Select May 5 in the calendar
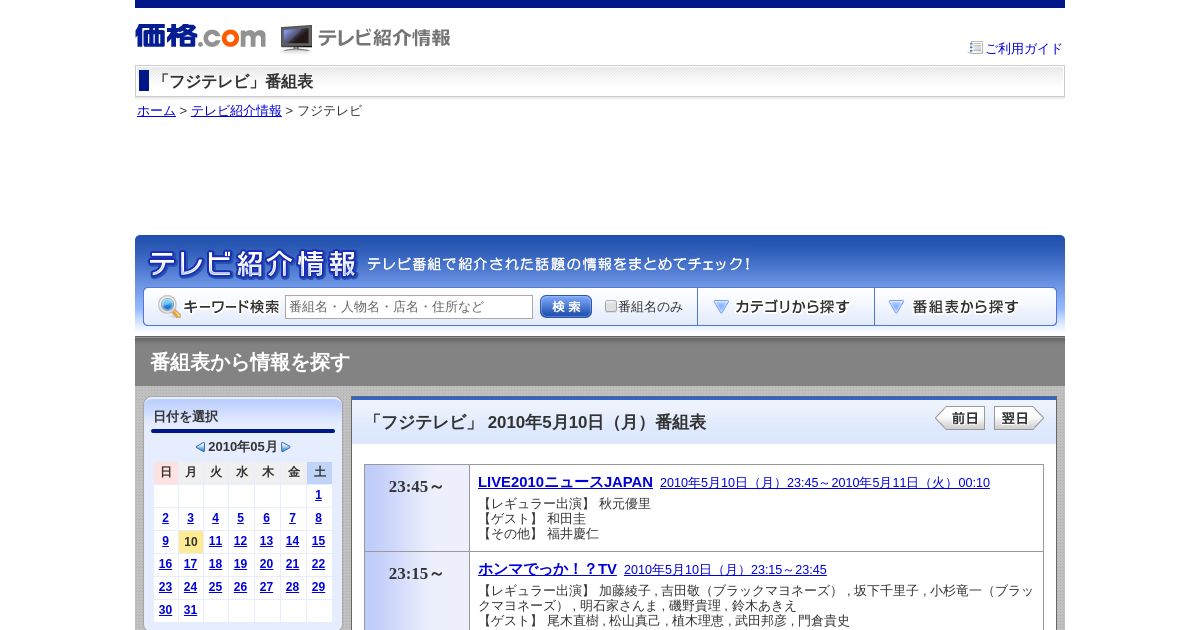Screen dimensions: 1200x630 click(x=240, y=518)
